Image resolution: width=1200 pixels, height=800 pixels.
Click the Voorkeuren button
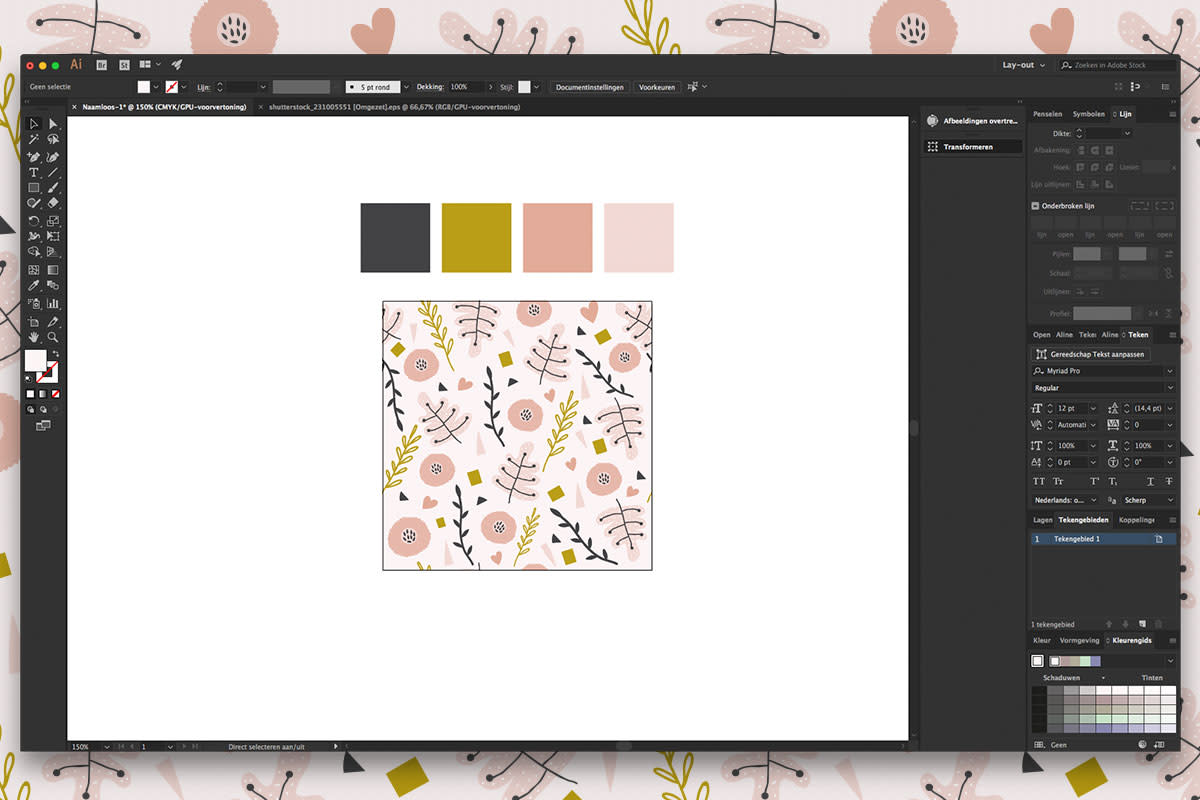point(657,87)
